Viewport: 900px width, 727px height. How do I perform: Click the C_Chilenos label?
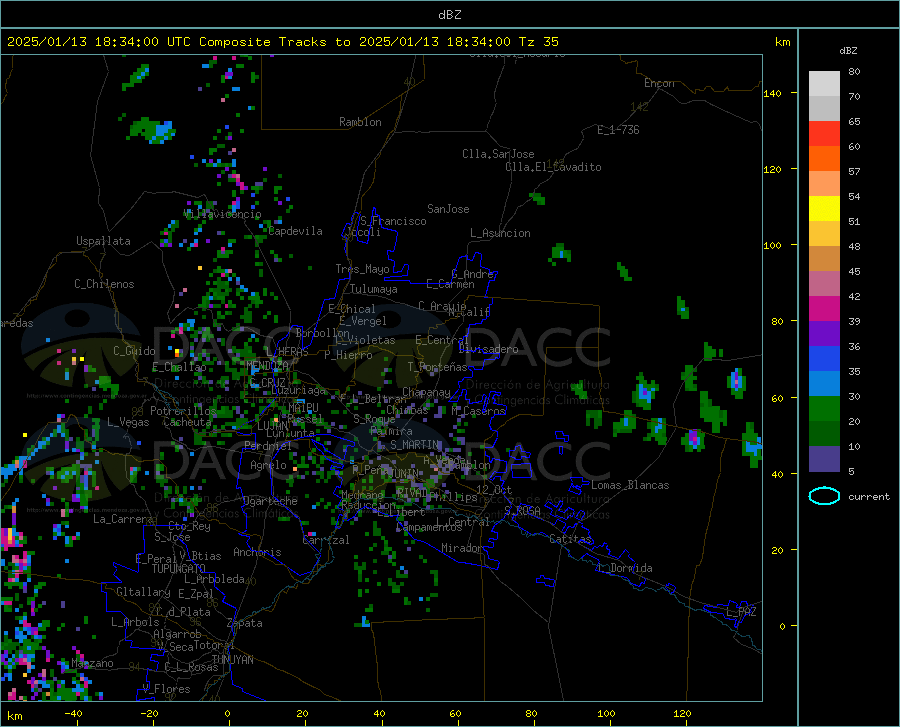[x=104, y=284]
